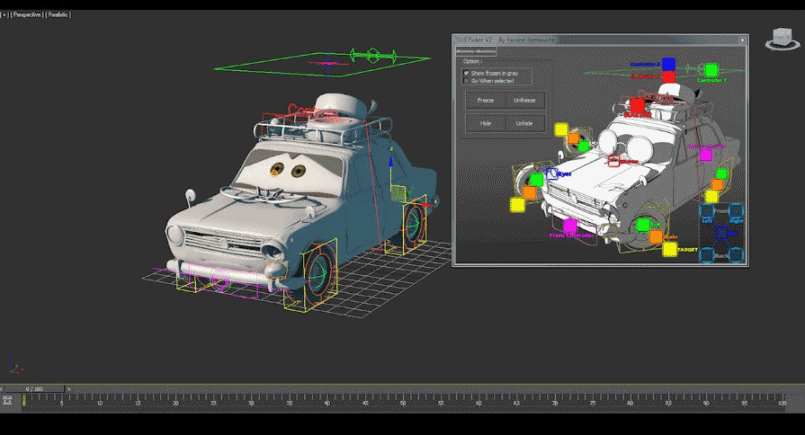Pick the orange Main wheel square
The height and width of the screenshot is (435, 805).
[x=656, y=237]
